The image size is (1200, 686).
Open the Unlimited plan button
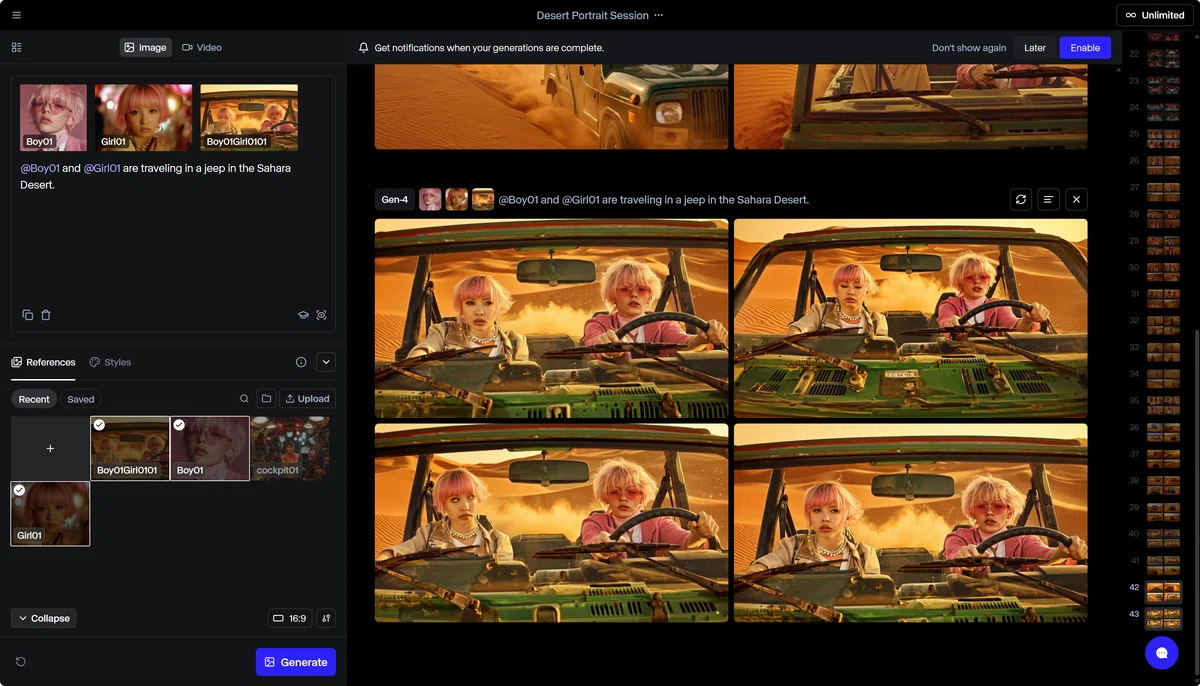tap(1155, 15)
